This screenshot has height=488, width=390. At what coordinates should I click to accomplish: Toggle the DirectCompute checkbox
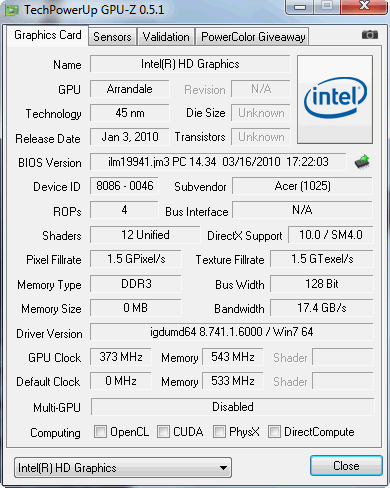274,431
